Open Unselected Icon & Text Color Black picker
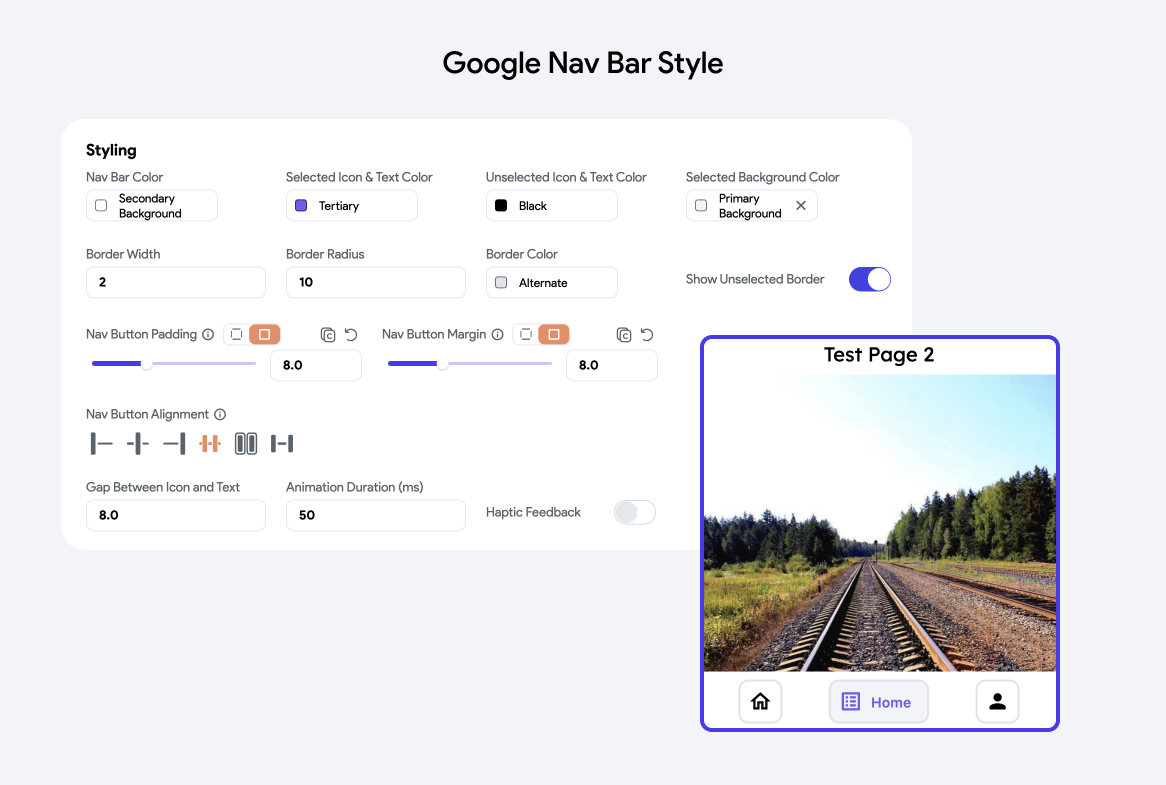The image size is (1166, 785). (x=552, y=206)
